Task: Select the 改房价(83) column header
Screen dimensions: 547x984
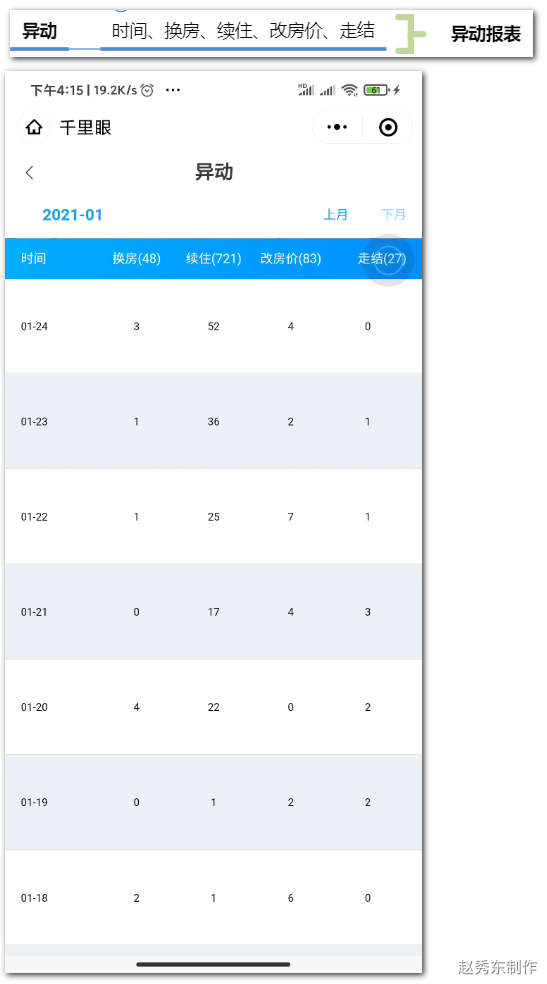Action: point(290,259)
